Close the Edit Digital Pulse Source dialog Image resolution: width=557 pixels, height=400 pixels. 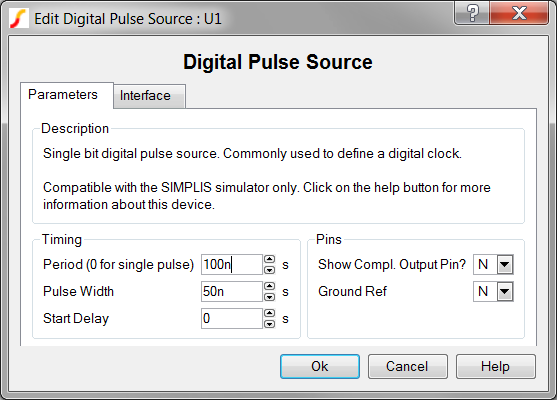click(519, 13)
